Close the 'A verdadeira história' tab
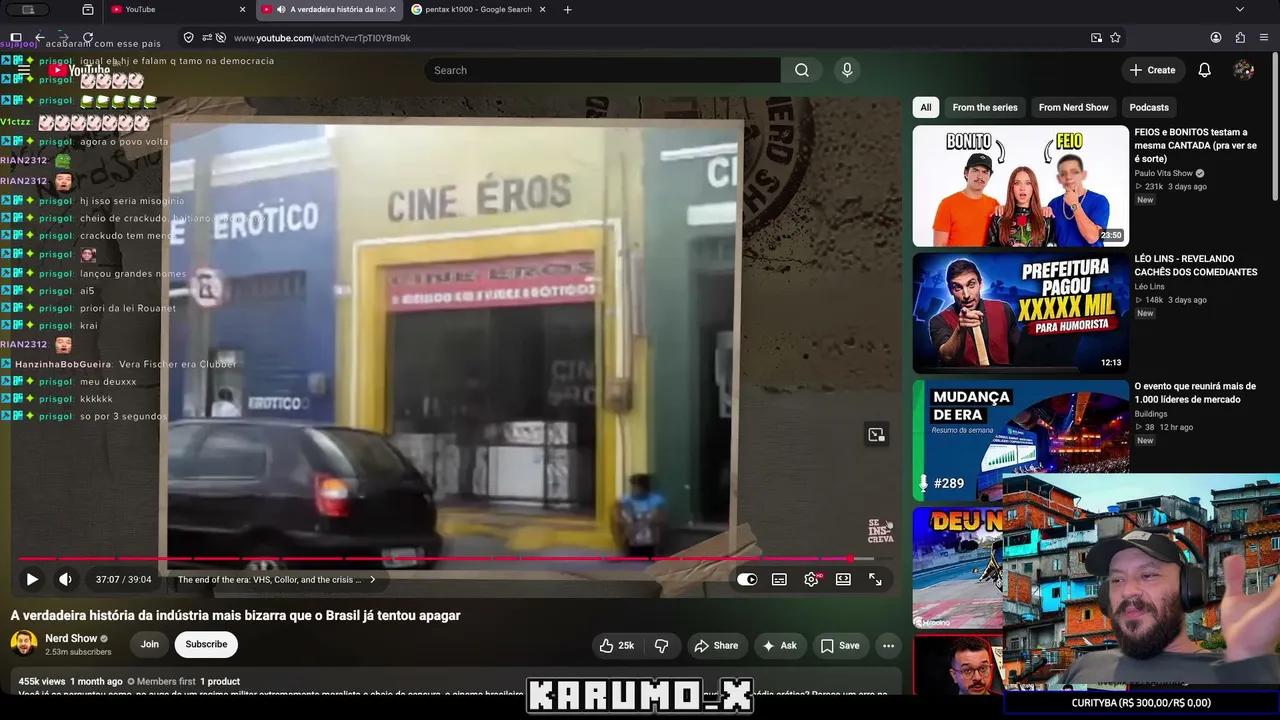This screenshot has width=1280, height=720. 392,10
